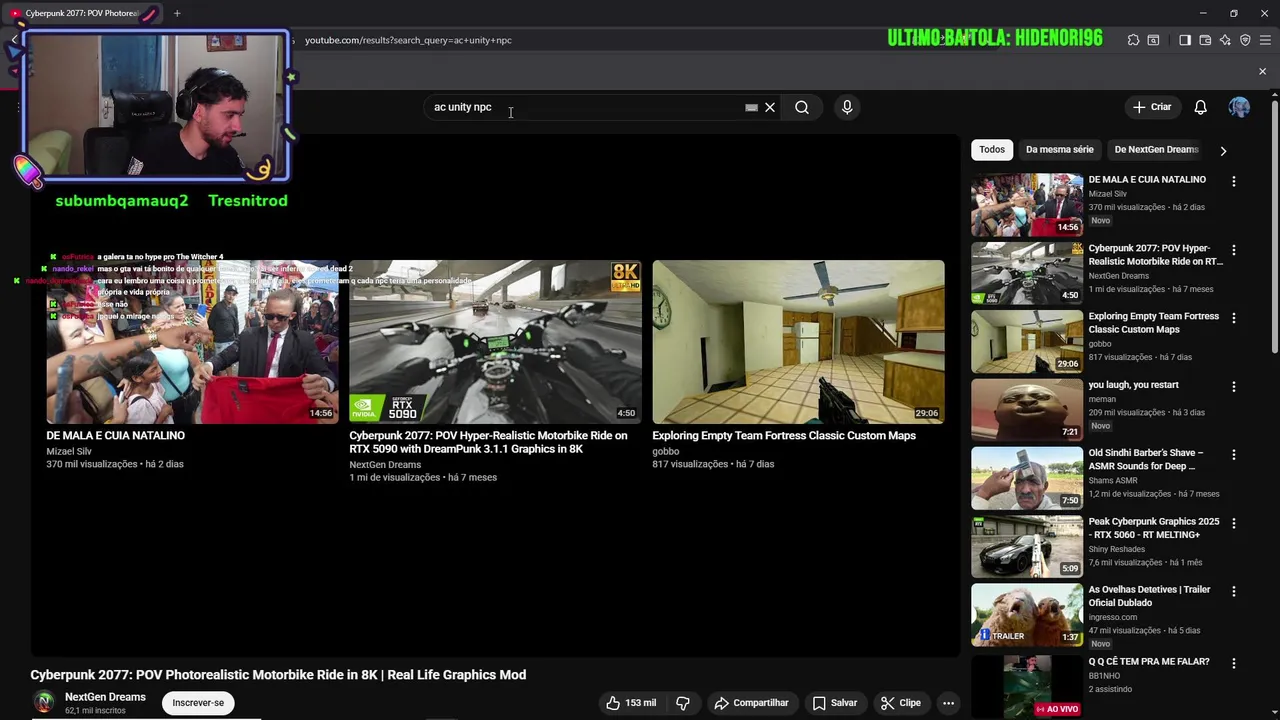Open the Brave VPN shield icon
Viewport: 1280px width, 720px height.
1245,40
